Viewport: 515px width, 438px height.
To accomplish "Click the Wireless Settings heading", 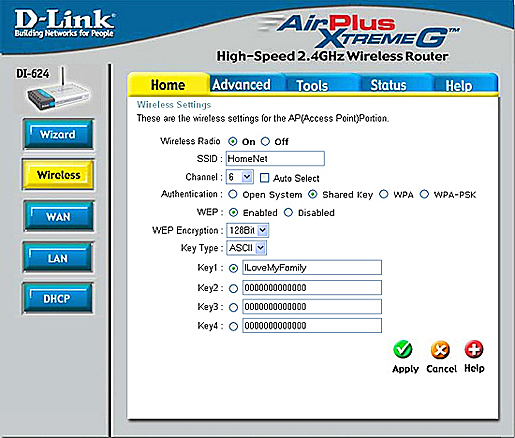I will 174,104.
